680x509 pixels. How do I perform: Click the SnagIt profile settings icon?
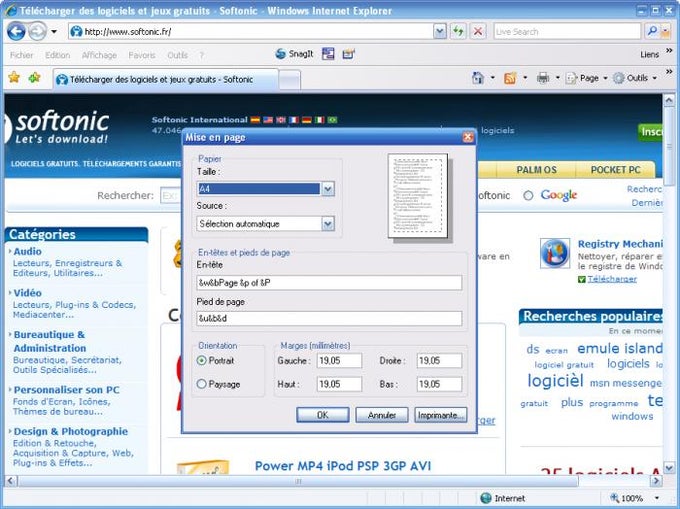[348, 54]
